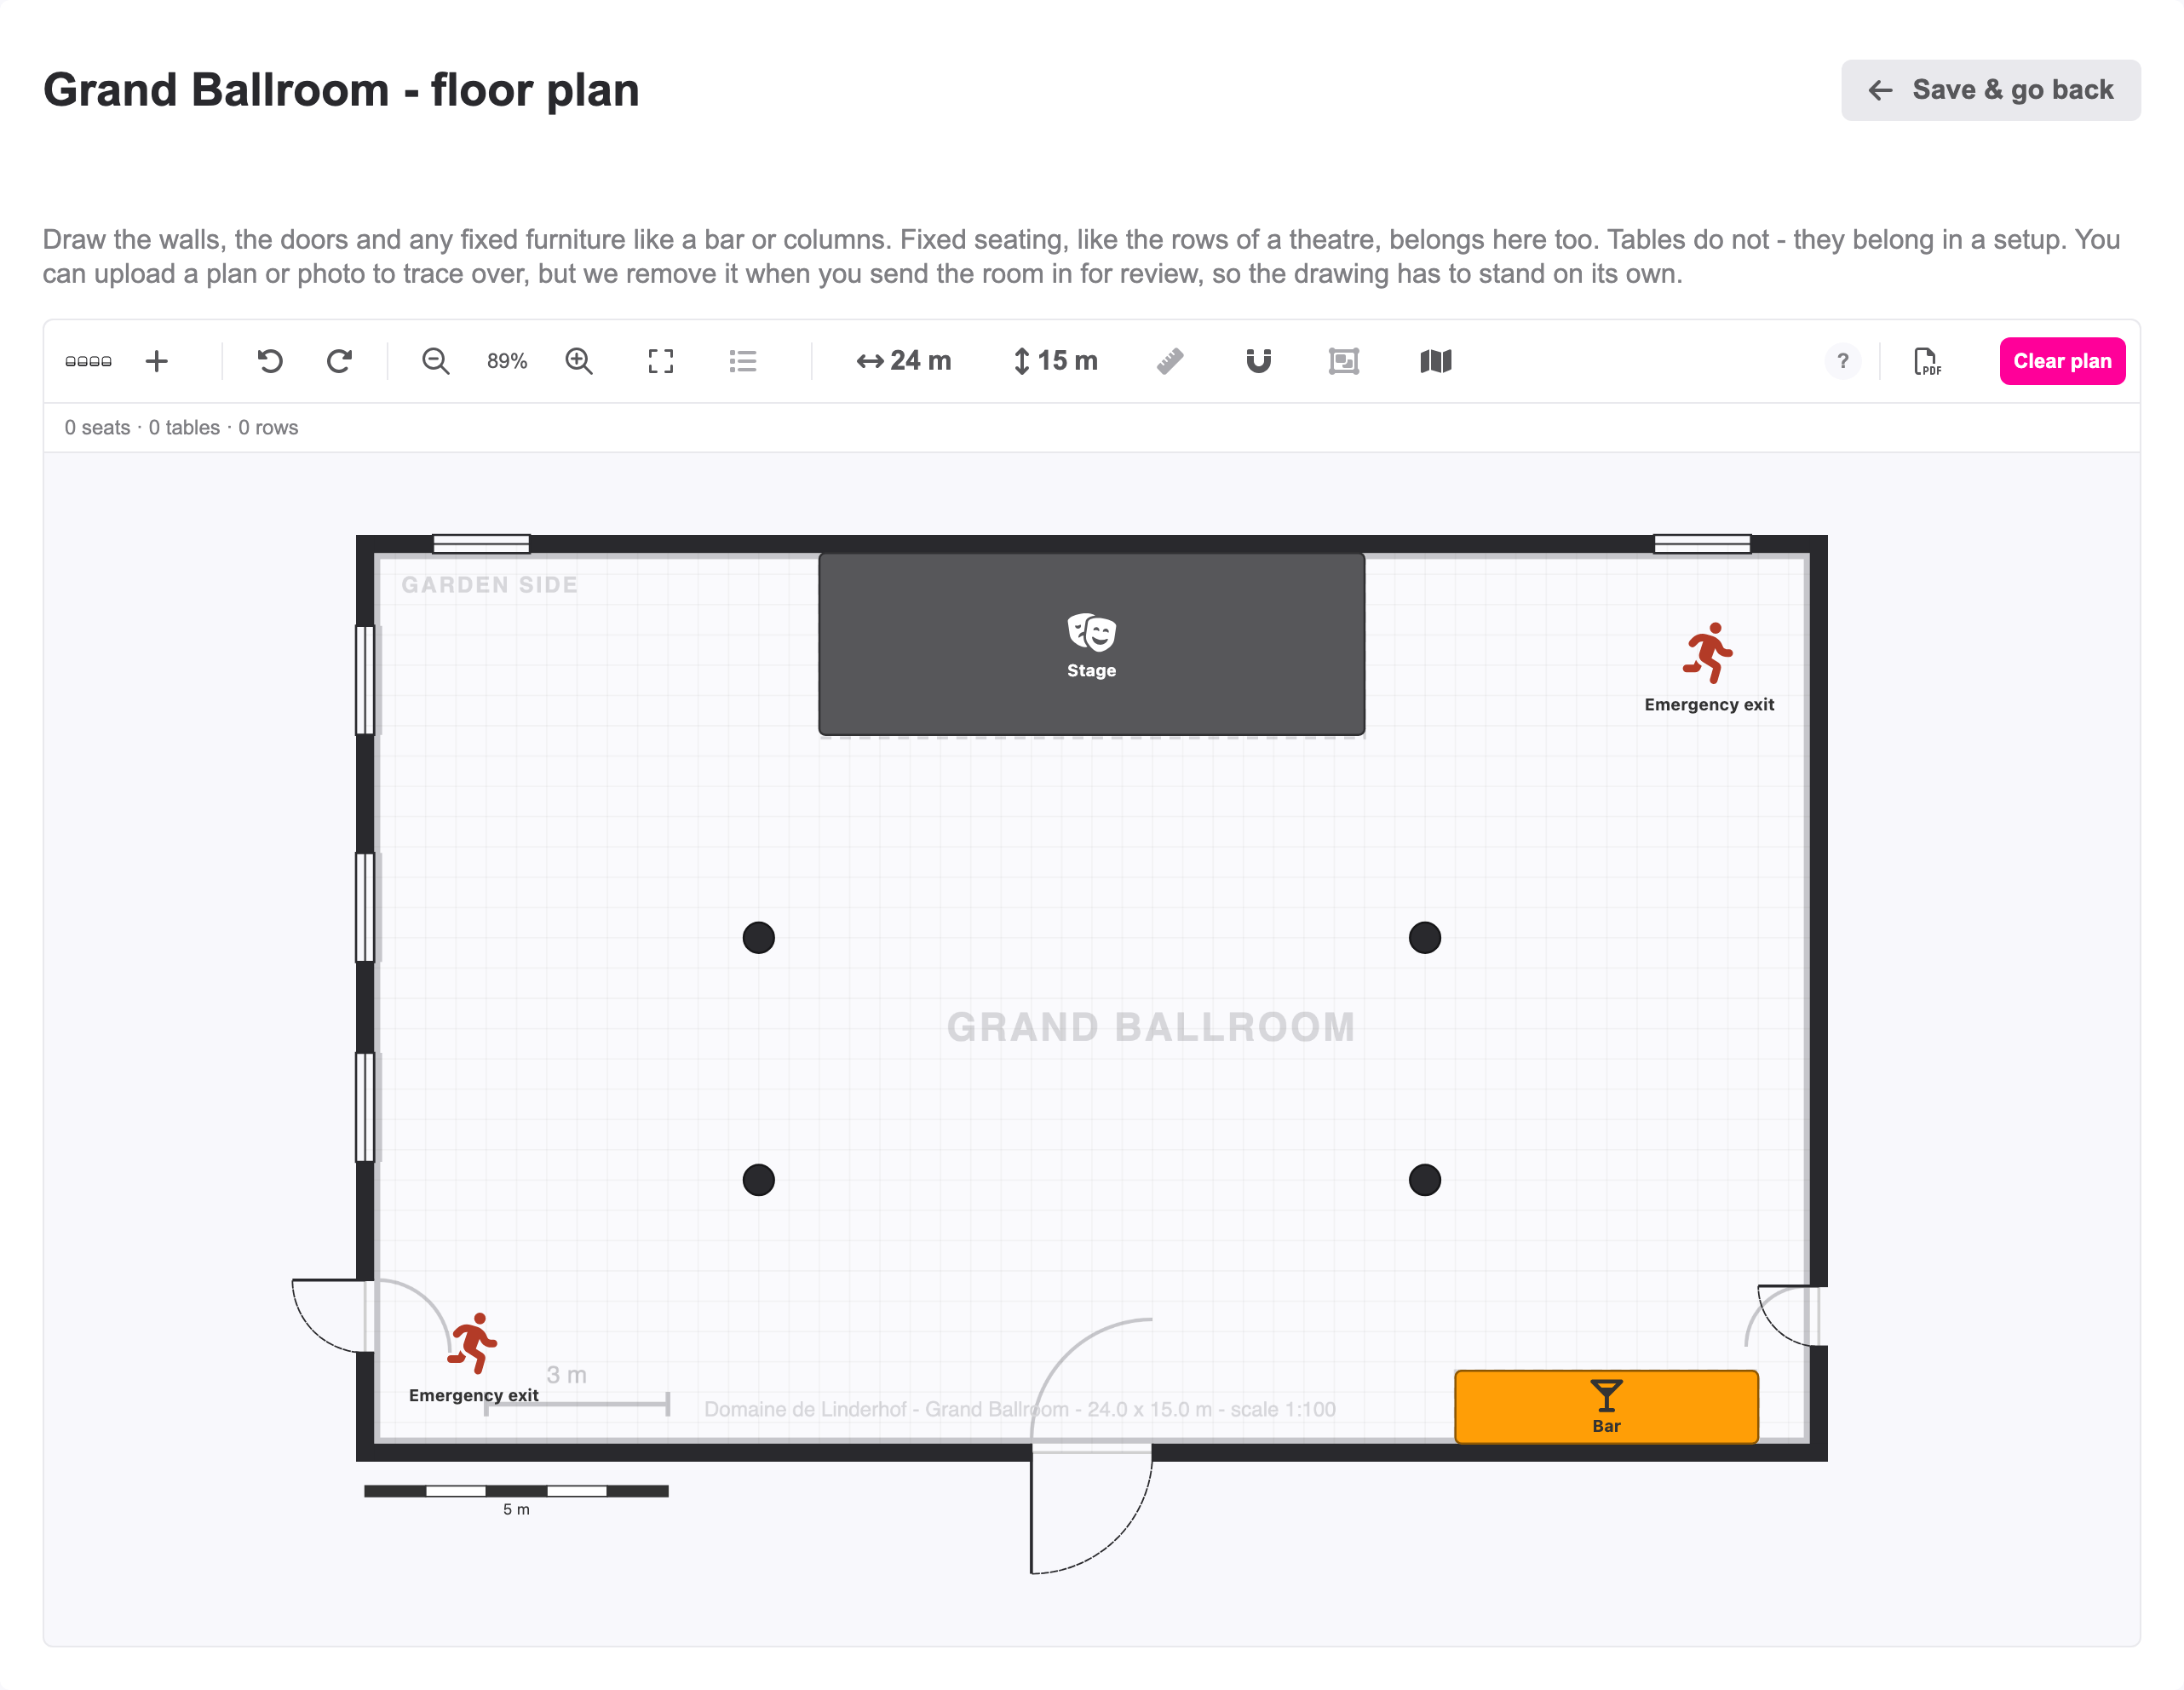Viewport: 2184px width, 1690px height.
Task: Click the plus add-element icon
Action: [x=156, y=361]
